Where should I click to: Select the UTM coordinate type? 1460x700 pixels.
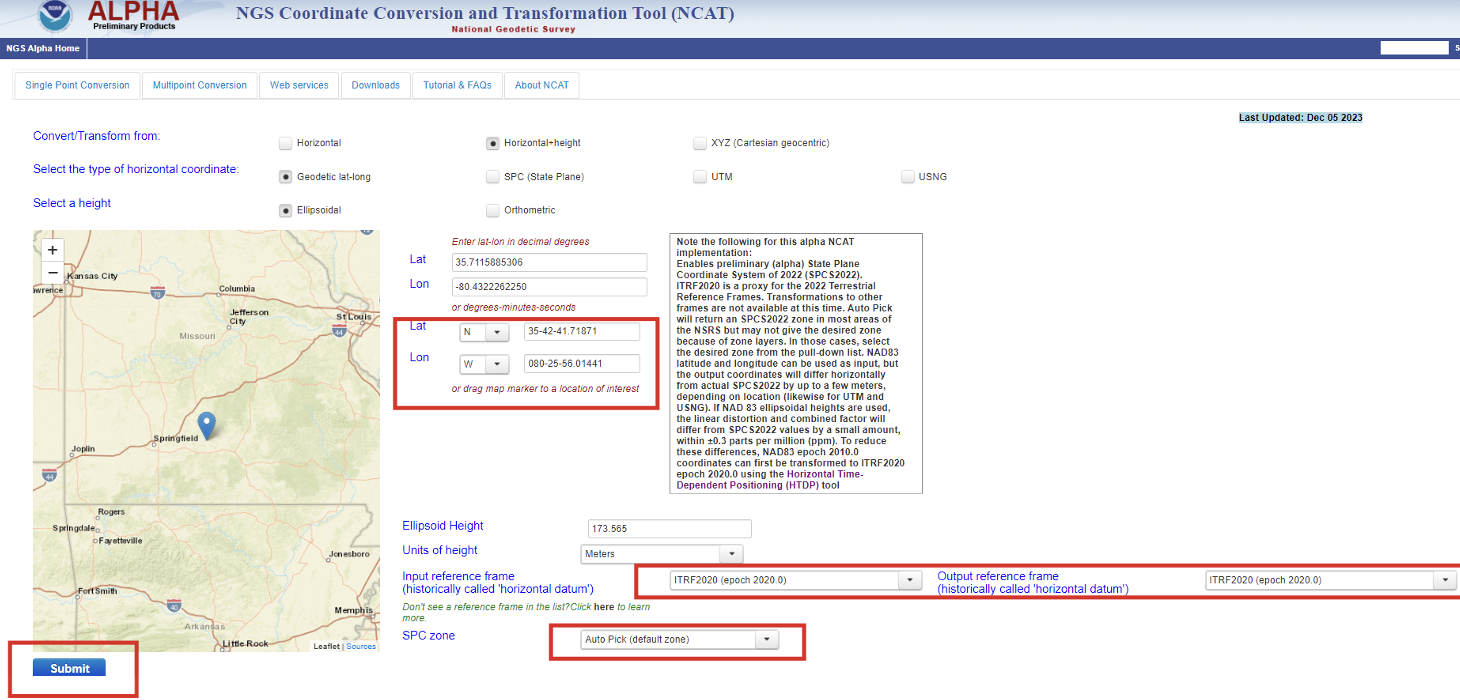point(700,177)
